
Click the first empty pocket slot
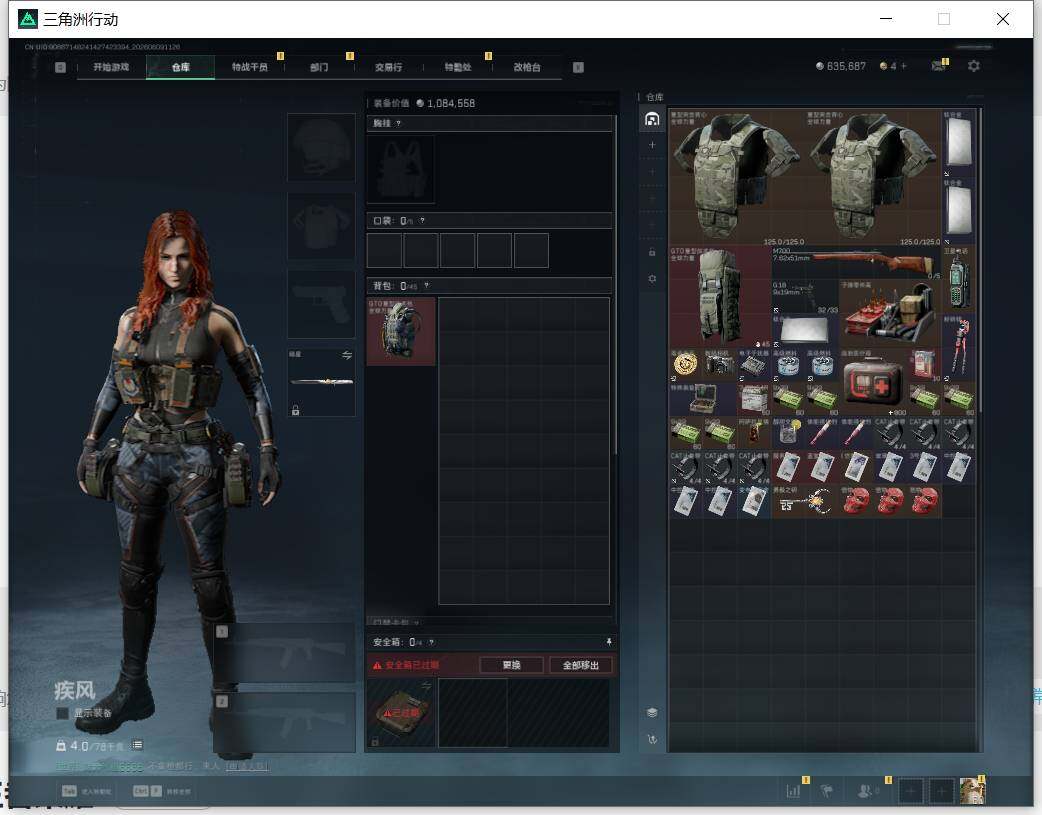tap(385, 251)
